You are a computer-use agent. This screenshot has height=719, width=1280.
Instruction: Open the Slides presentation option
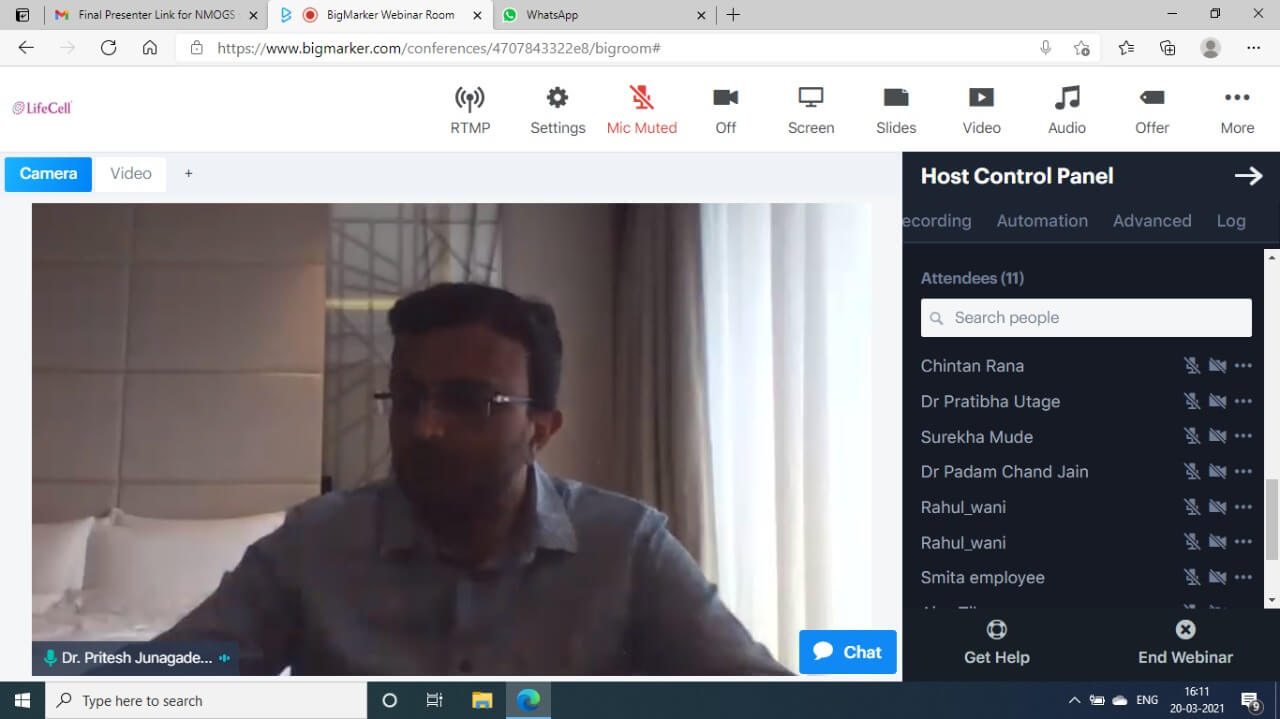896,110
